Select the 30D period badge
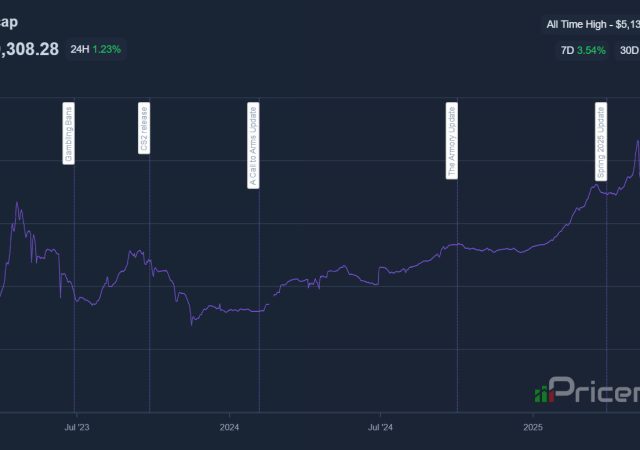640x450 pixels. pos(630,49)
